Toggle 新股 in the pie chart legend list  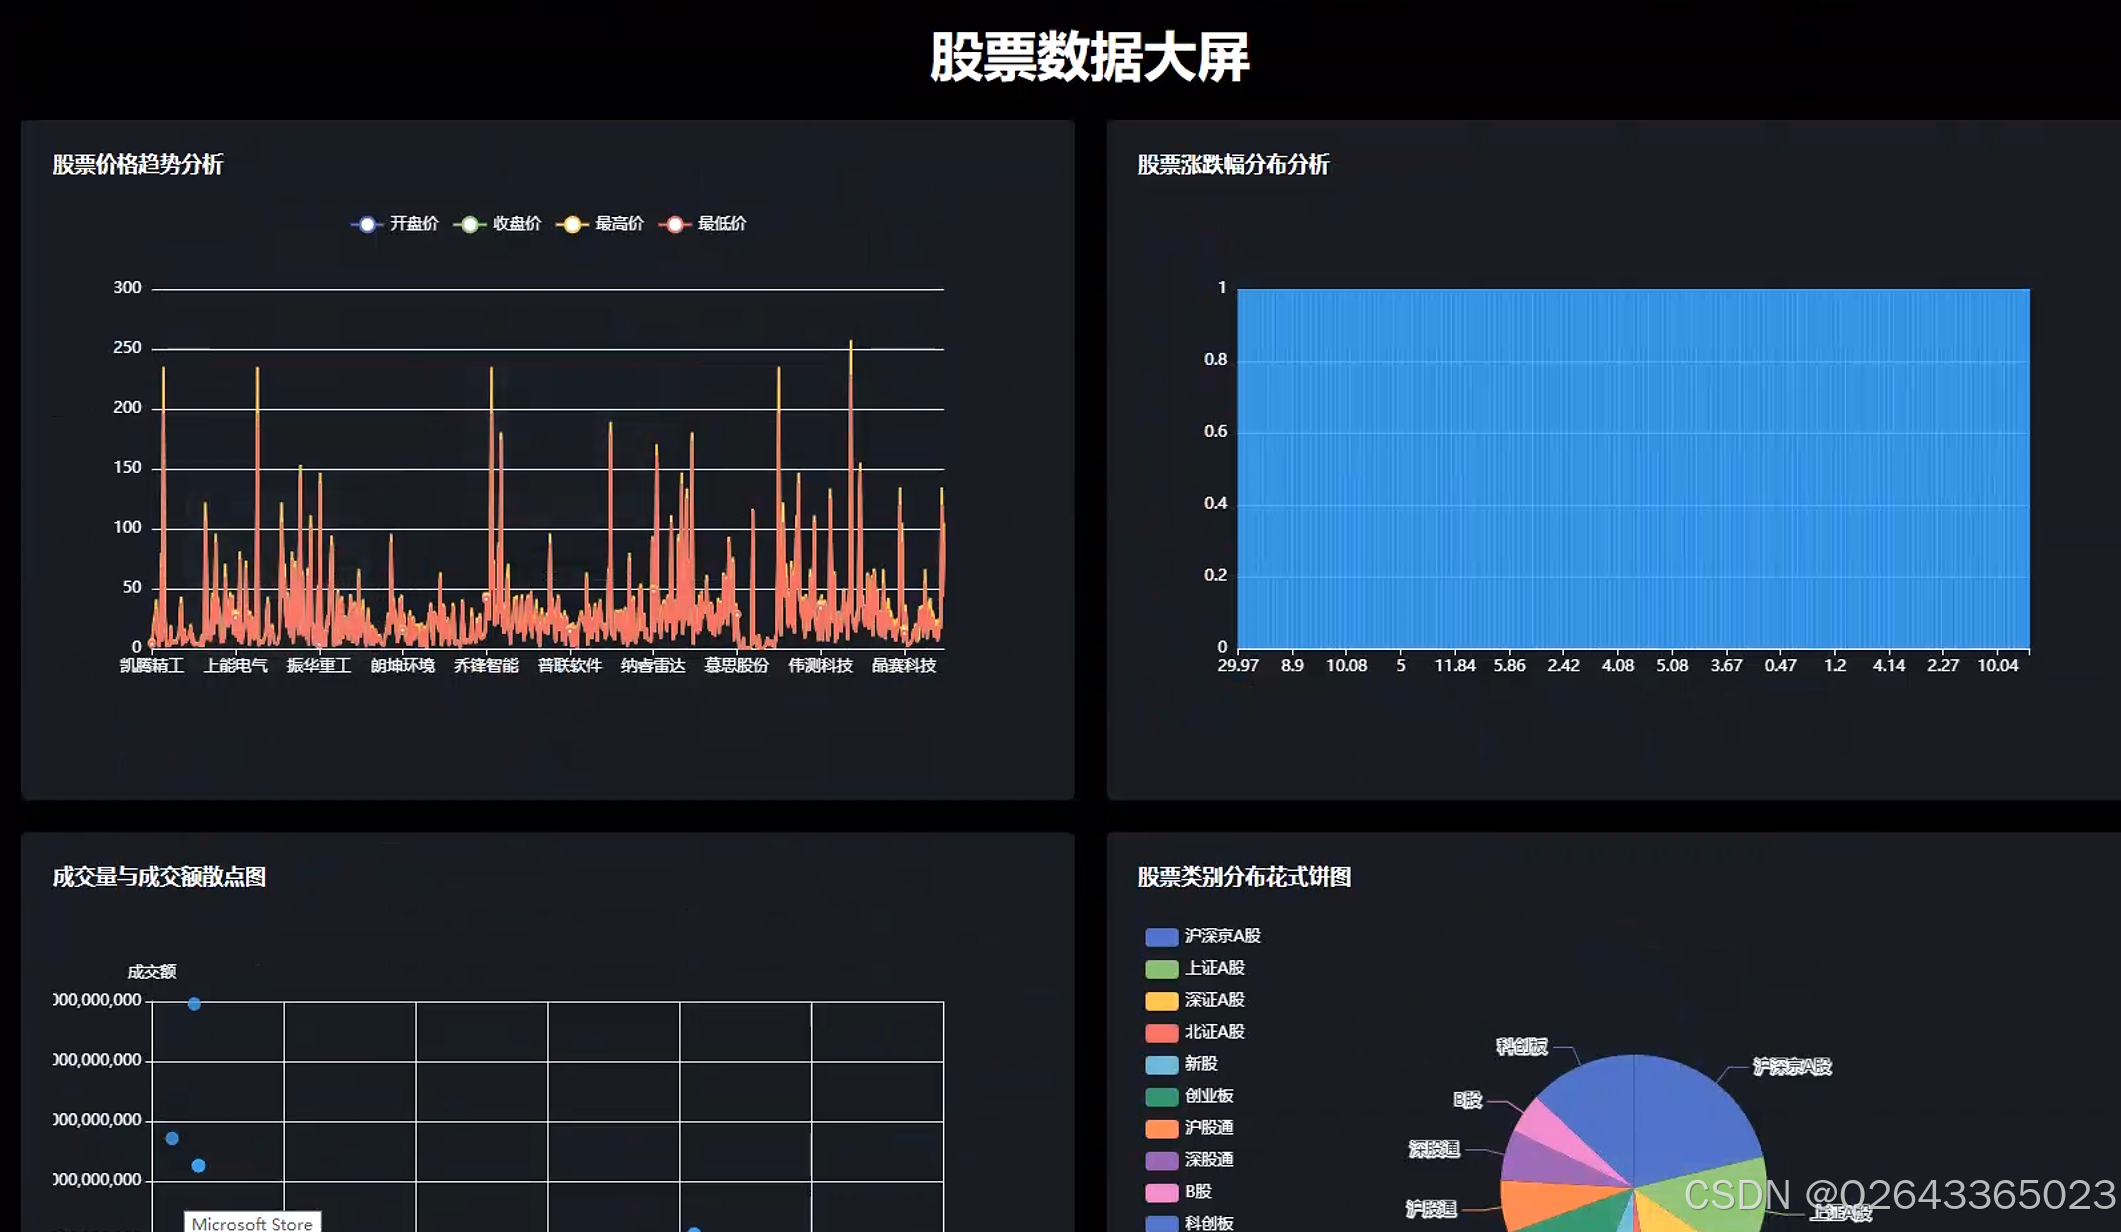[x=1182, y=1065]
